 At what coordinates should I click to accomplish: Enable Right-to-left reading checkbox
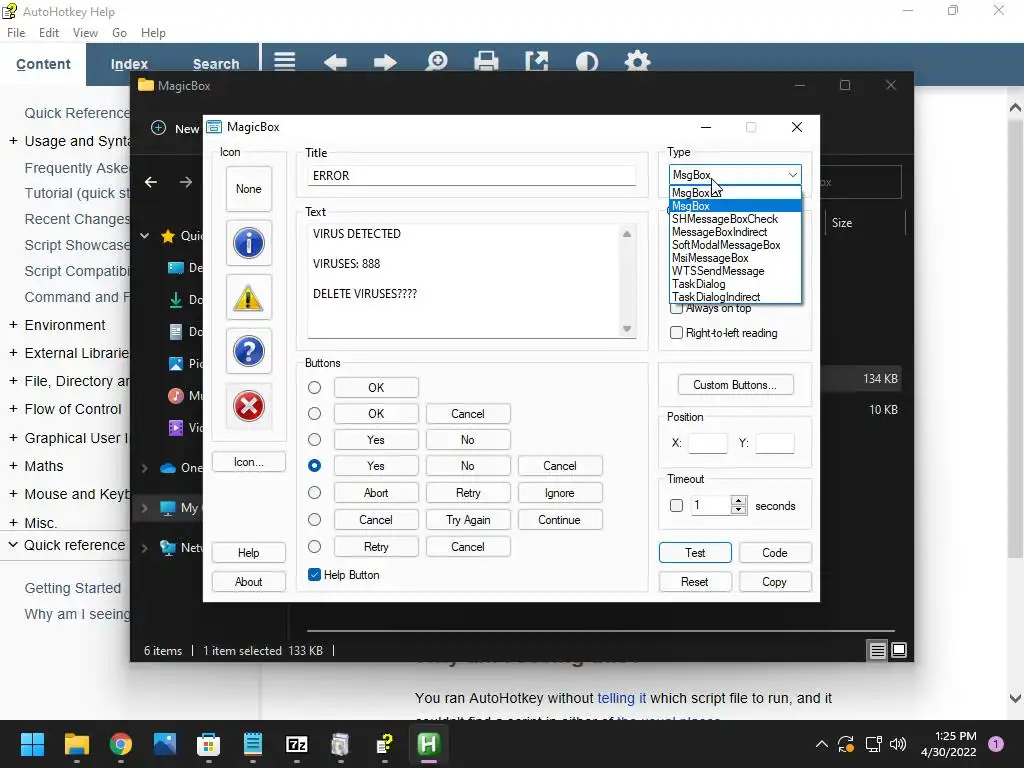(677, 332)
